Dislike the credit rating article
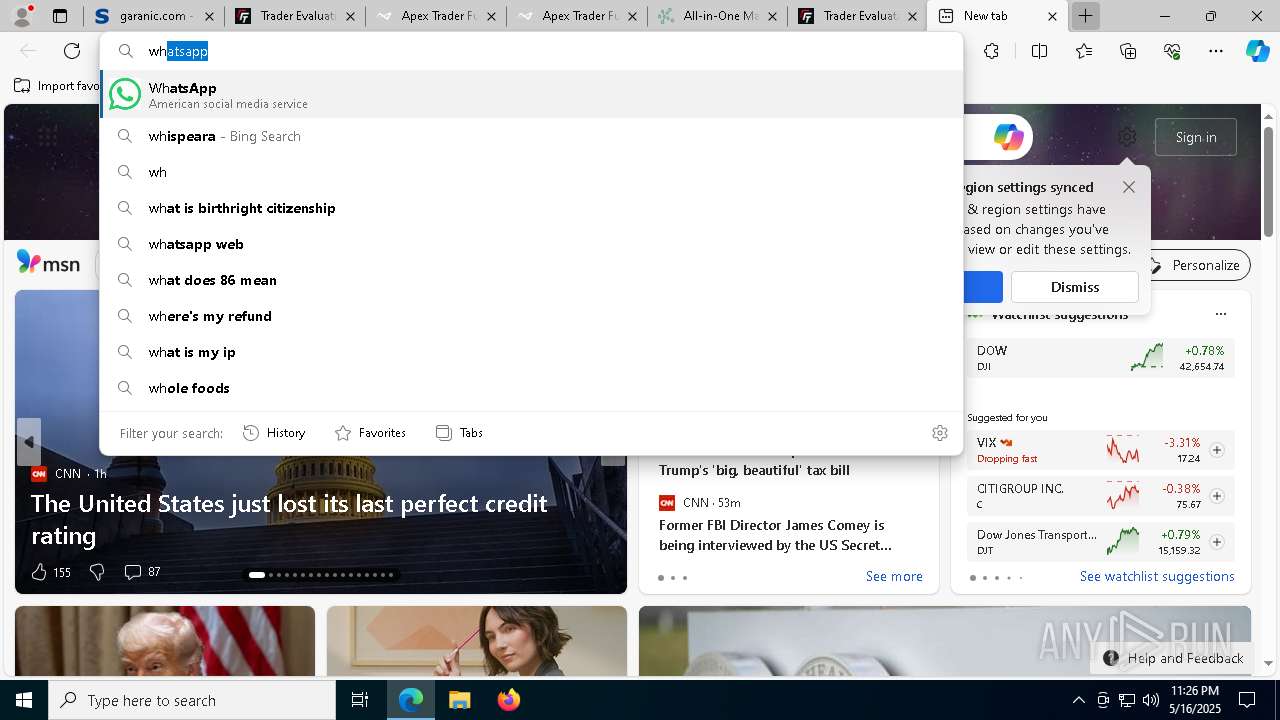The width and height of the screenshot is (1280, 720). (x=97, y=572)
